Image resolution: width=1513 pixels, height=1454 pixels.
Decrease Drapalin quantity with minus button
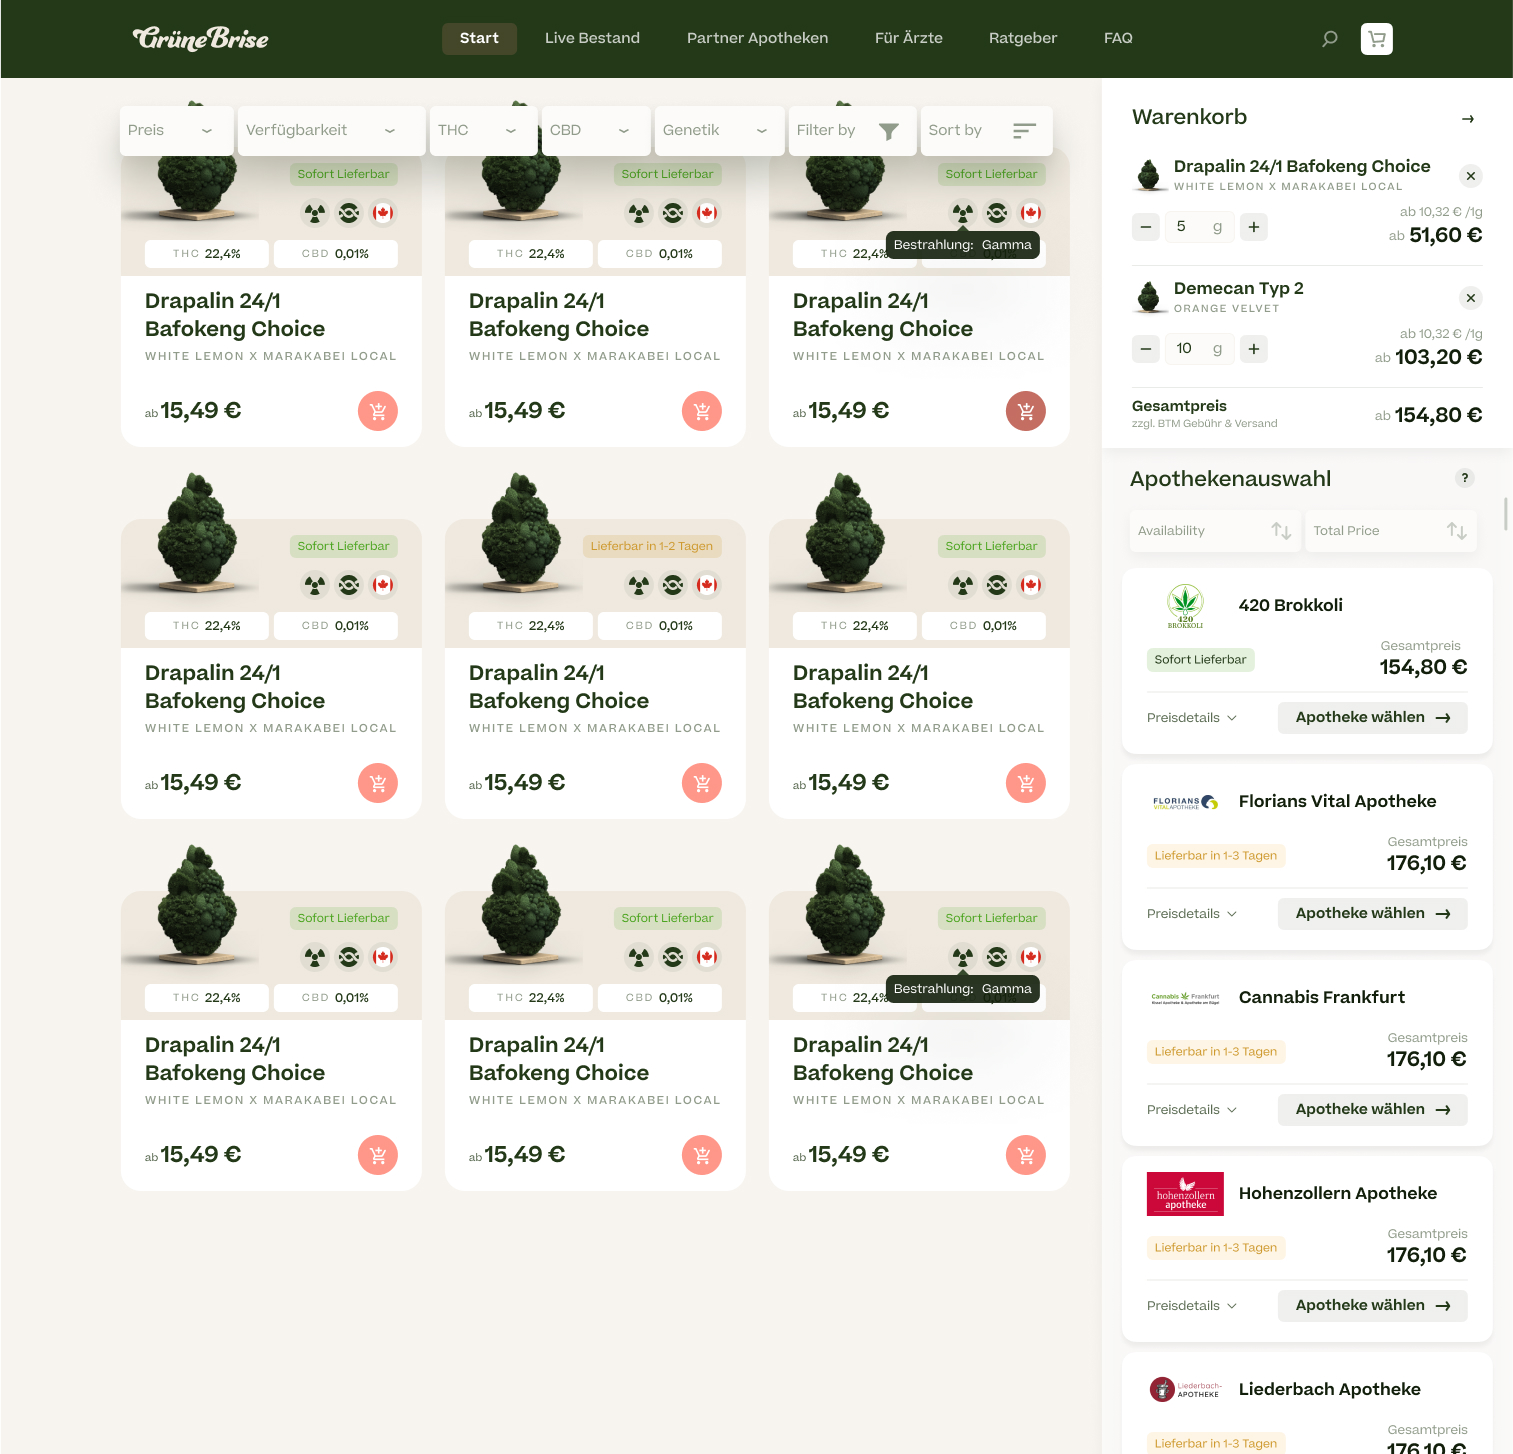pos(1146,227)
